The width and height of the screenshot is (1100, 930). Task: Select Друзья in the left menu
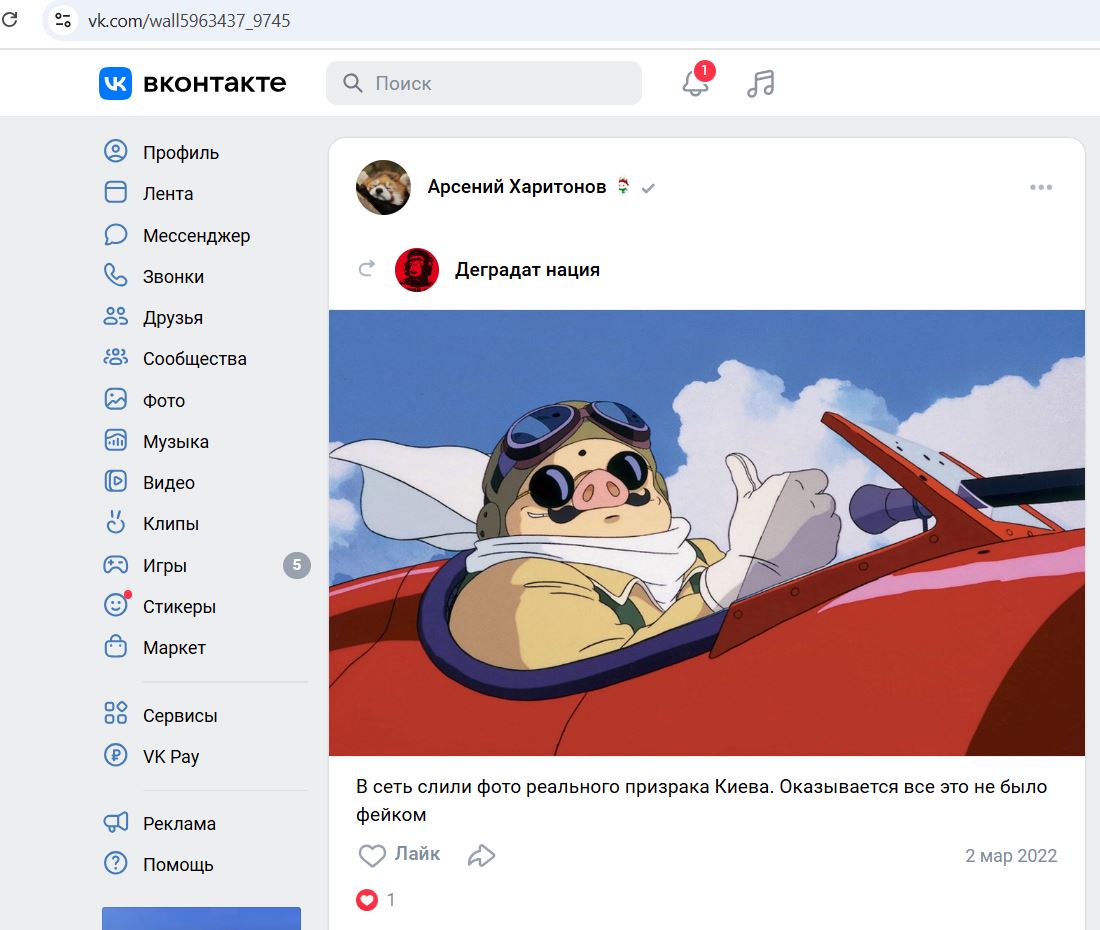(x=173, y=318)
